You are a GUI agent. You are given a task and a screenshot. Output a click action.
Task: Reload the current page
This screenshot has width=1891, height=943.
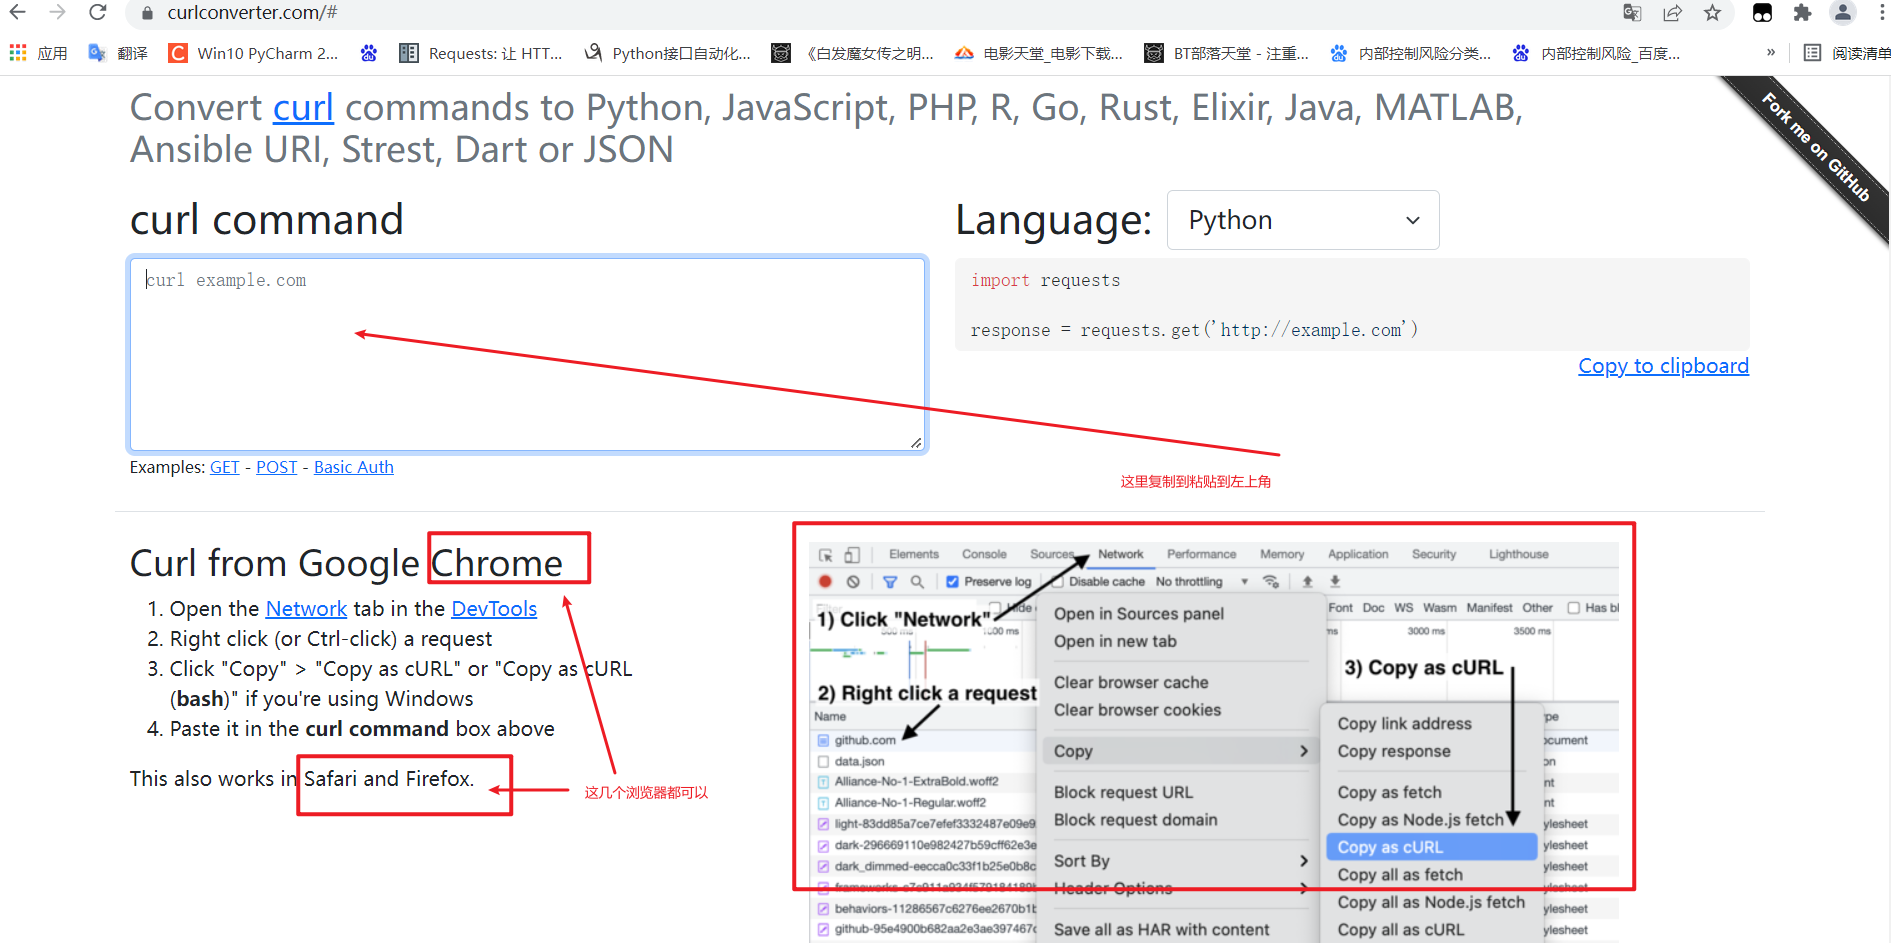pyautogui.click(x=97, y=13)
